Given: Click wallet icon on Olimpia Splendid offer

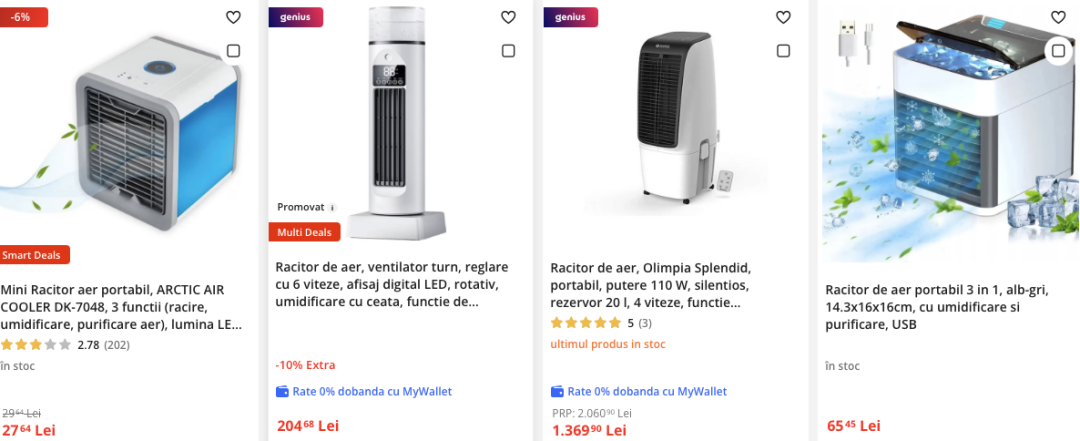Looking at the screenshot, I should pyautogui.click(x=558, y=391).
